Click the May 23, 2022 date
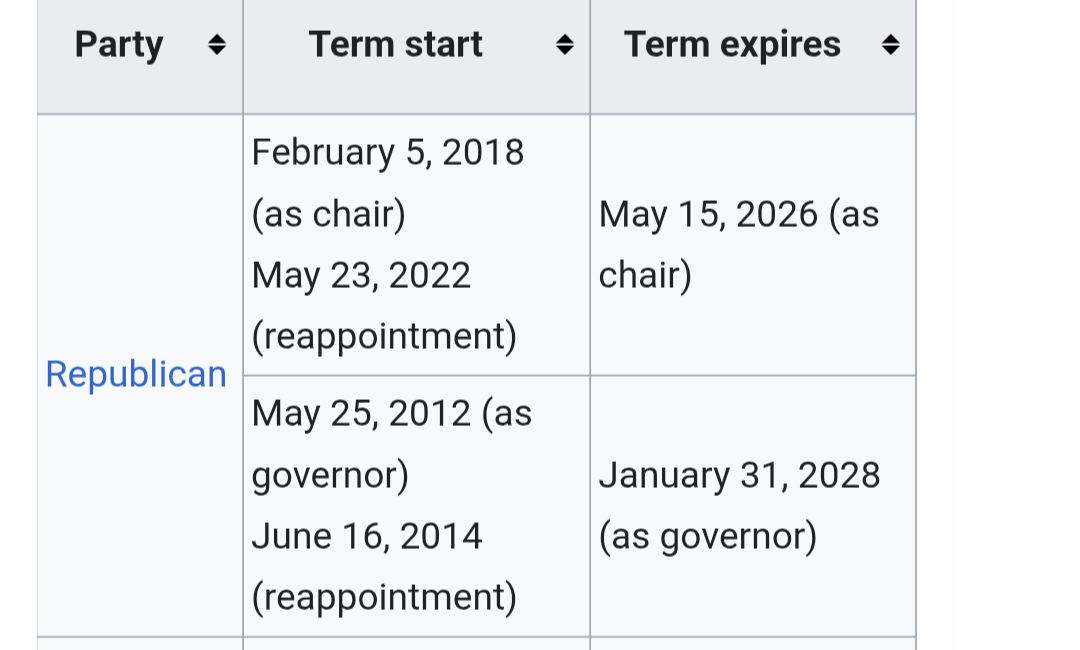 361,275
